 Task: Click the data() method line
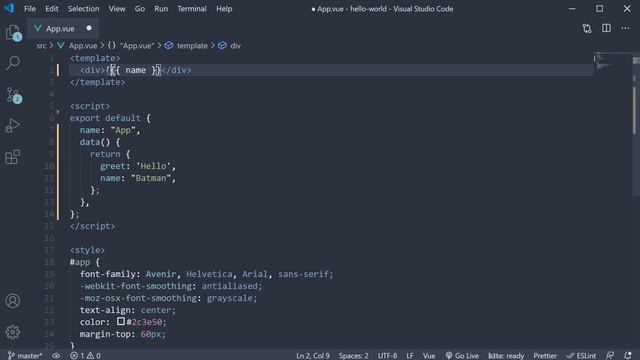(x=100, y=142)
